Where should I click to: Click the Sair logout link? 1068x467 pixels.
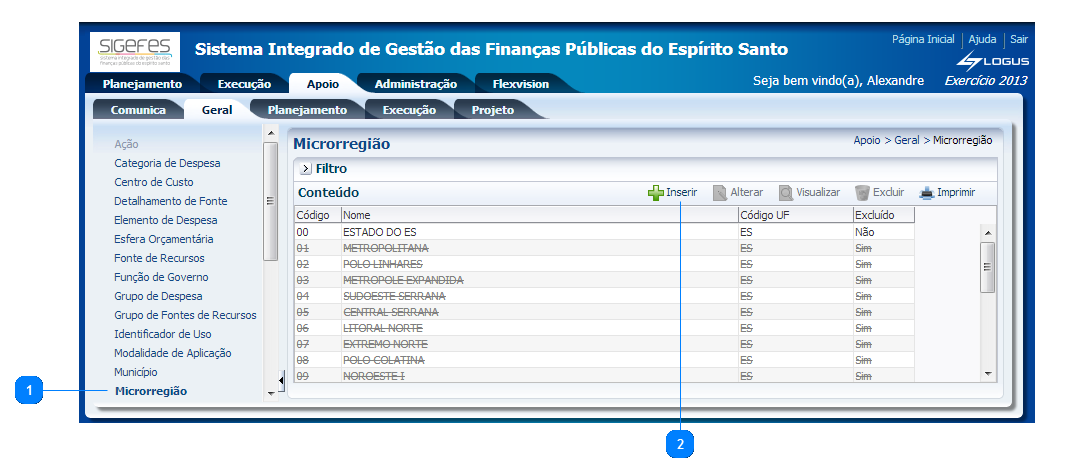pos(1019,39)
